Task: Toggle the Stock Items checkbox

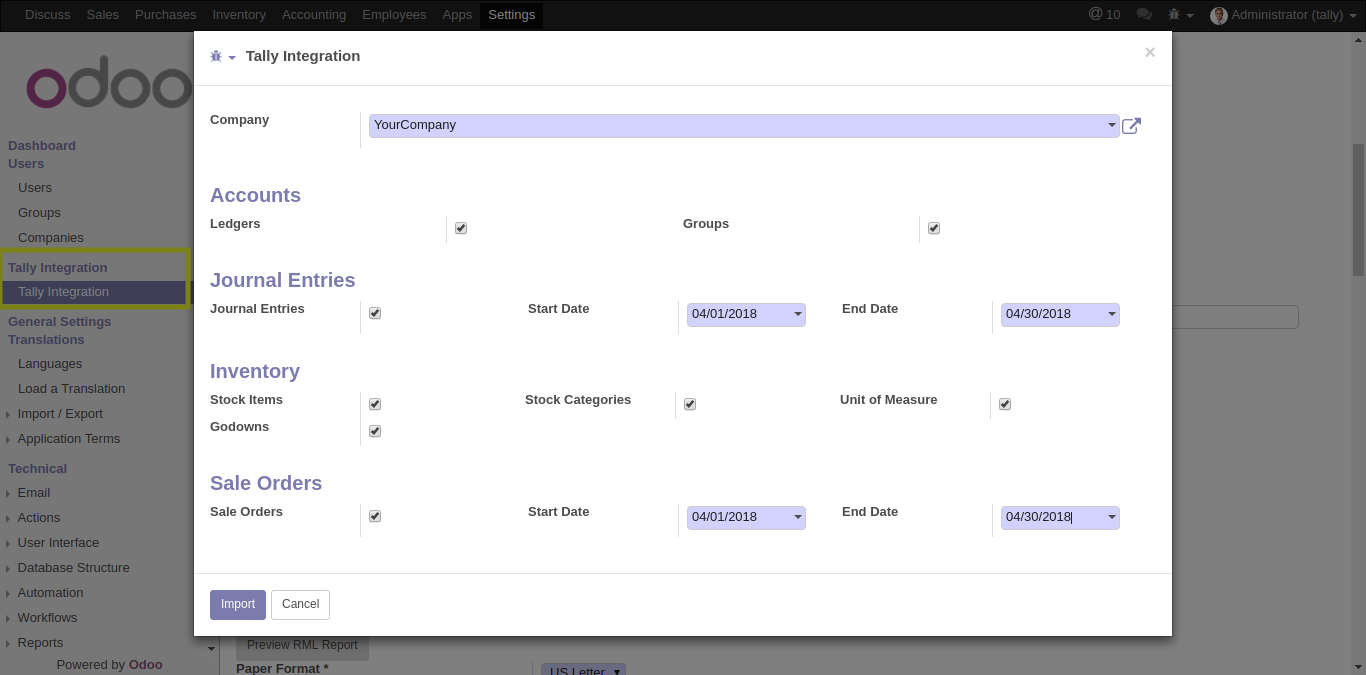Action: point(375,404)
